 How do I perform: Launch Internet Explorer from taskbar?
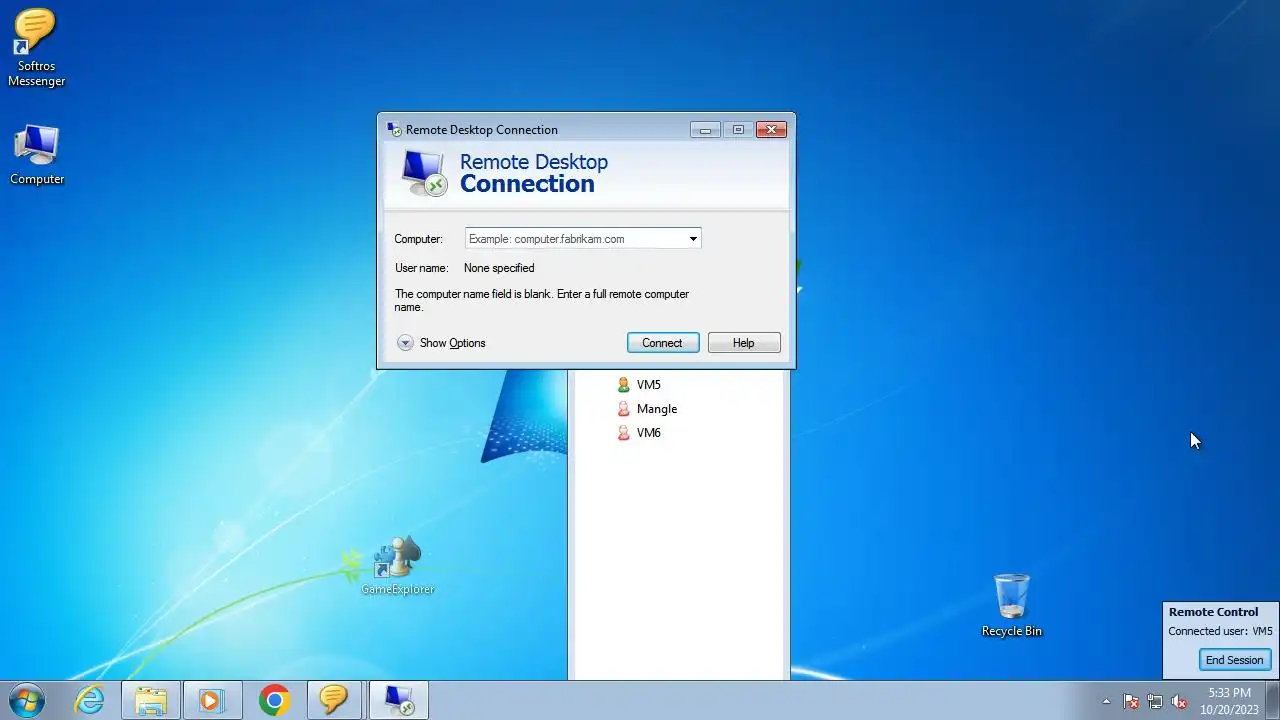(90, 700)
